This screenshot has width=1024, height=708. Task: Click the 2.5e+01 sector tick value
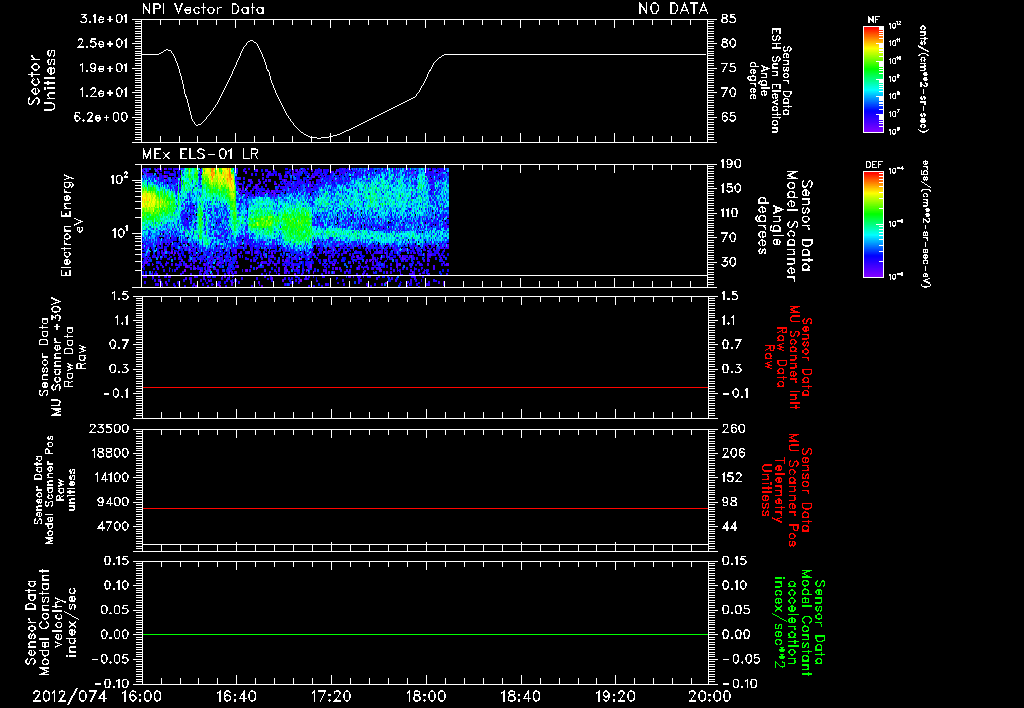coord(103,43)
